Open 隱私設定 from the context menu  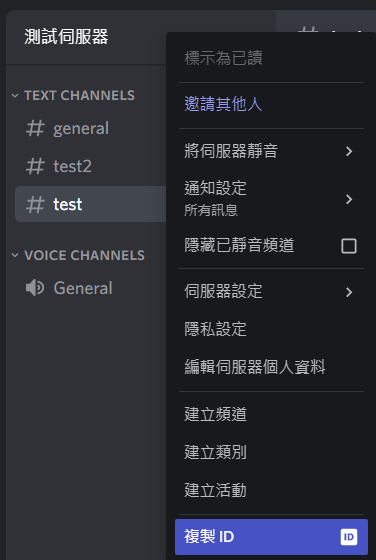pos(271,330)
